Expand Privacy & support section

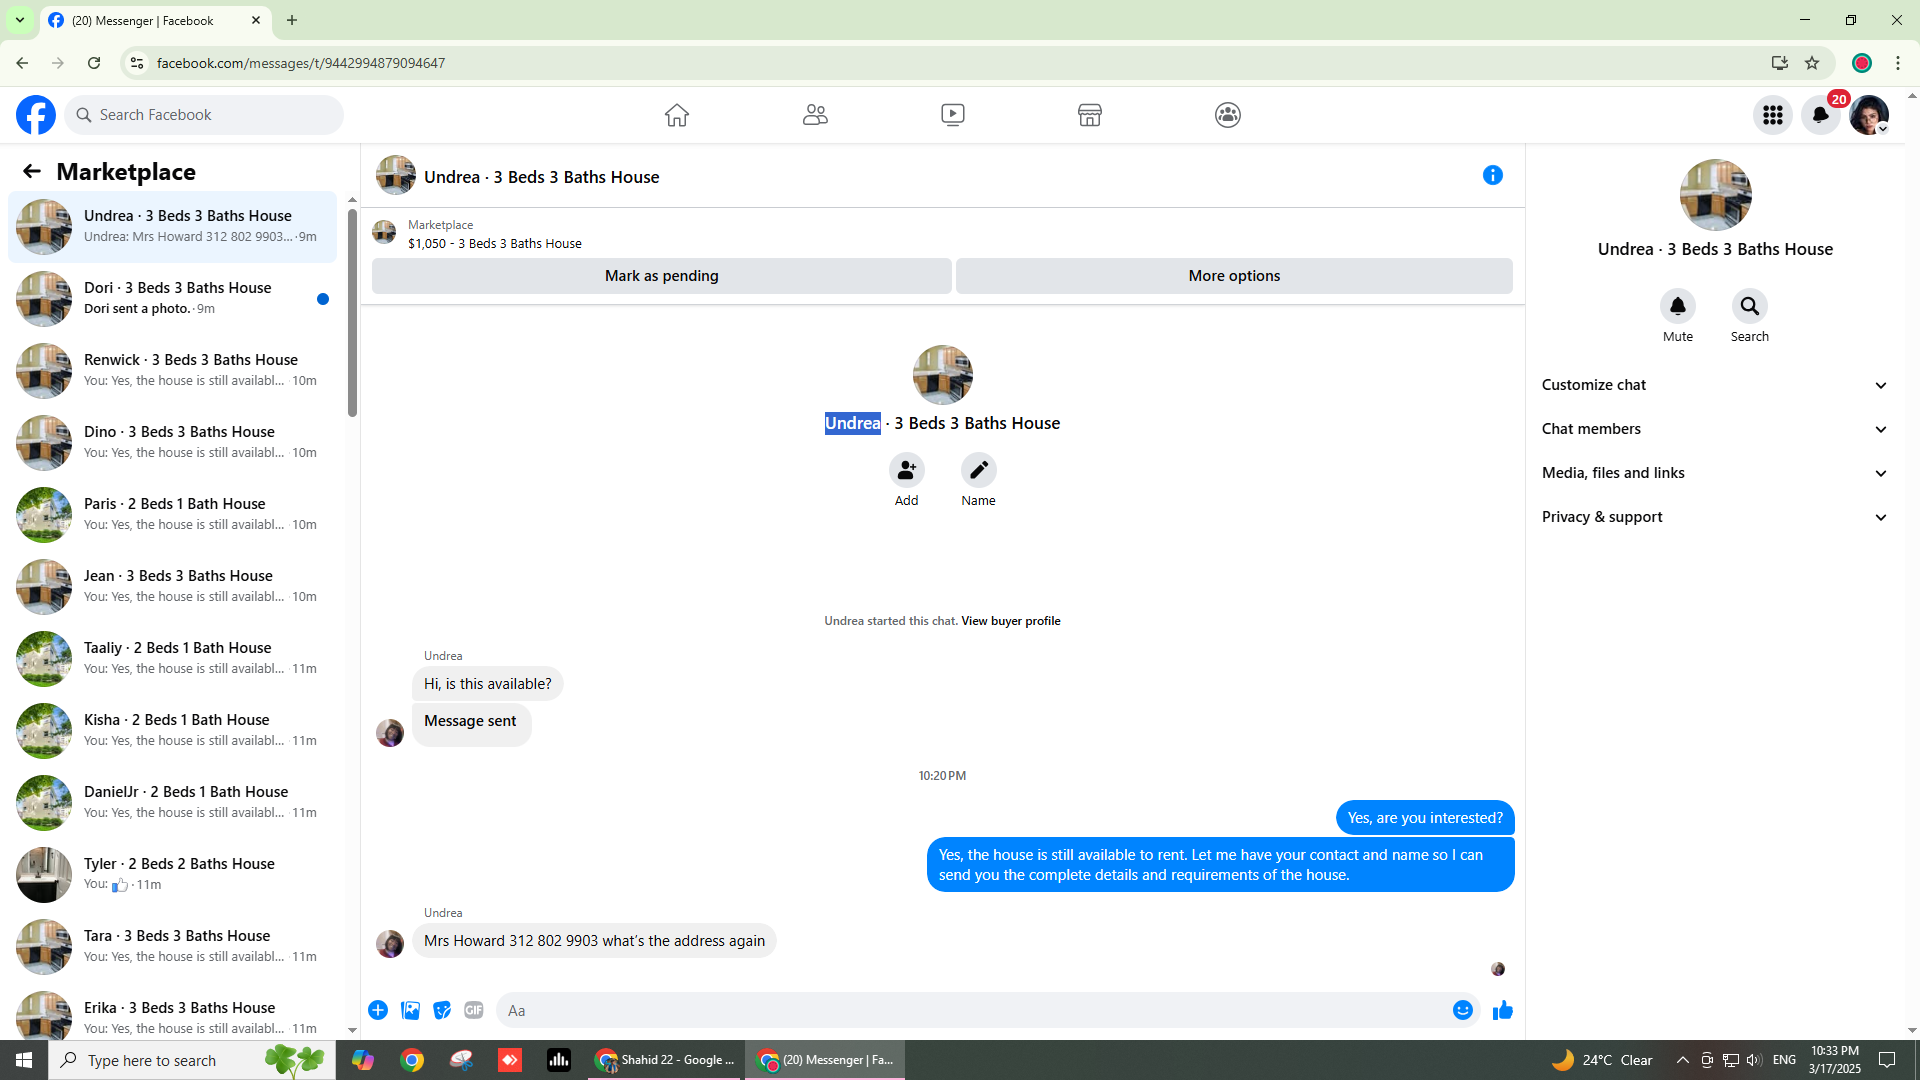tap(1715, 517)
